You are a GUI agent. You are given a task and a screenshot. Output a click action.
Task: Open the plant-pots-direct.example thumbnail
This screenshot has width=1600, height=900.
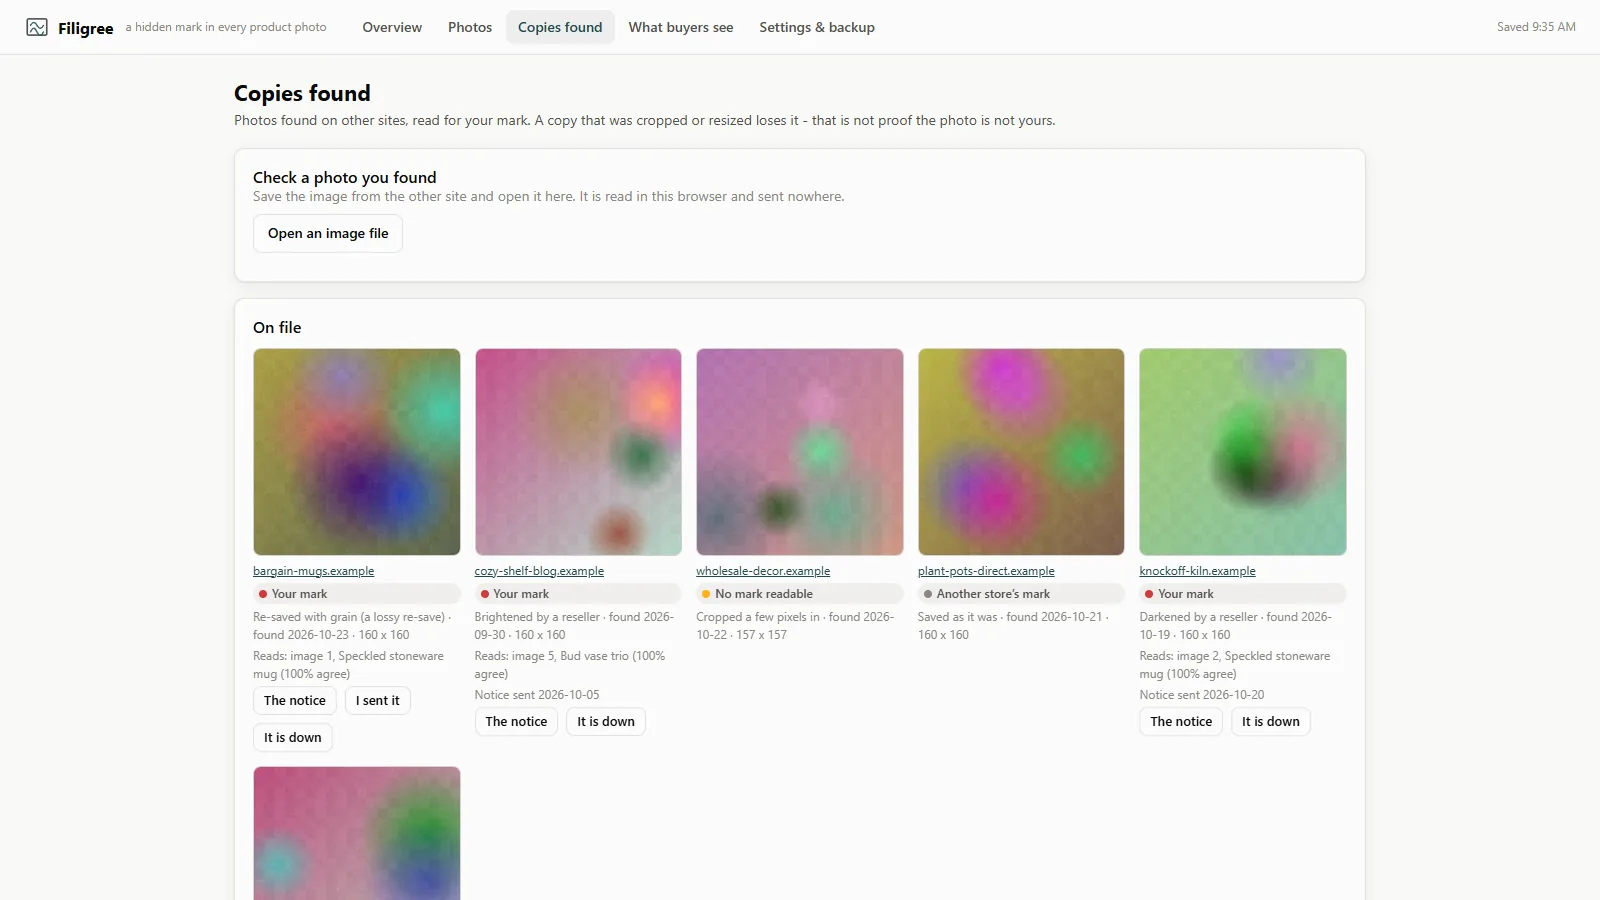coord(1021,452)
